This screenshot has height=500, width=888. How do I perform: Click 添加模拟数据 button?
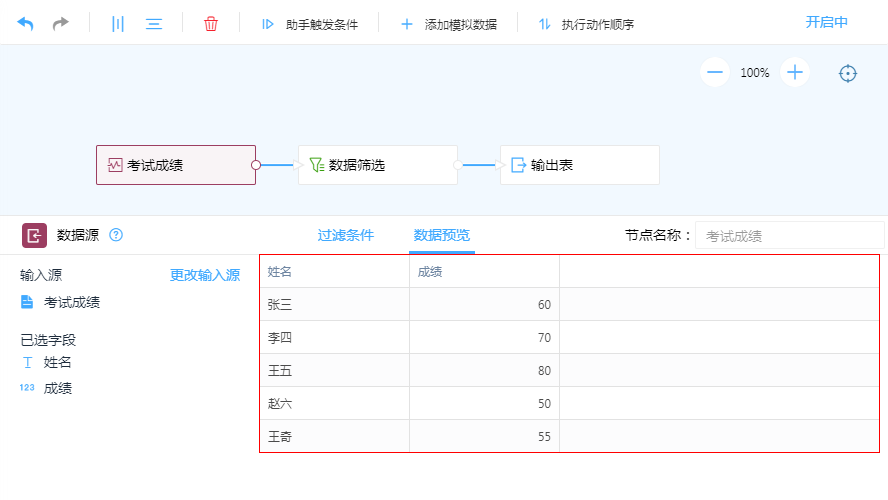pos(448,24)
